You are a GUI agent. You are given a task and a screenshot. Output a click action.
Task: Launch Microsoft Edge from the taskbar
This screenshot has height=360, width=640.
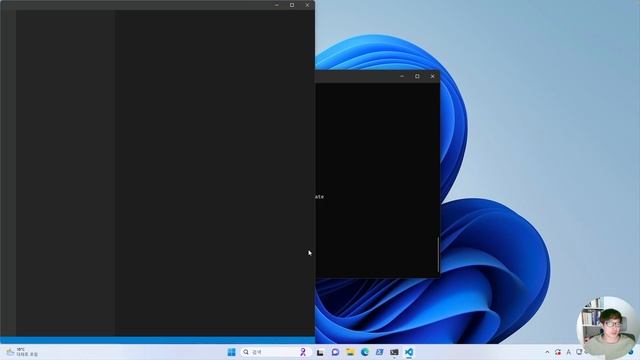(364, 352)
